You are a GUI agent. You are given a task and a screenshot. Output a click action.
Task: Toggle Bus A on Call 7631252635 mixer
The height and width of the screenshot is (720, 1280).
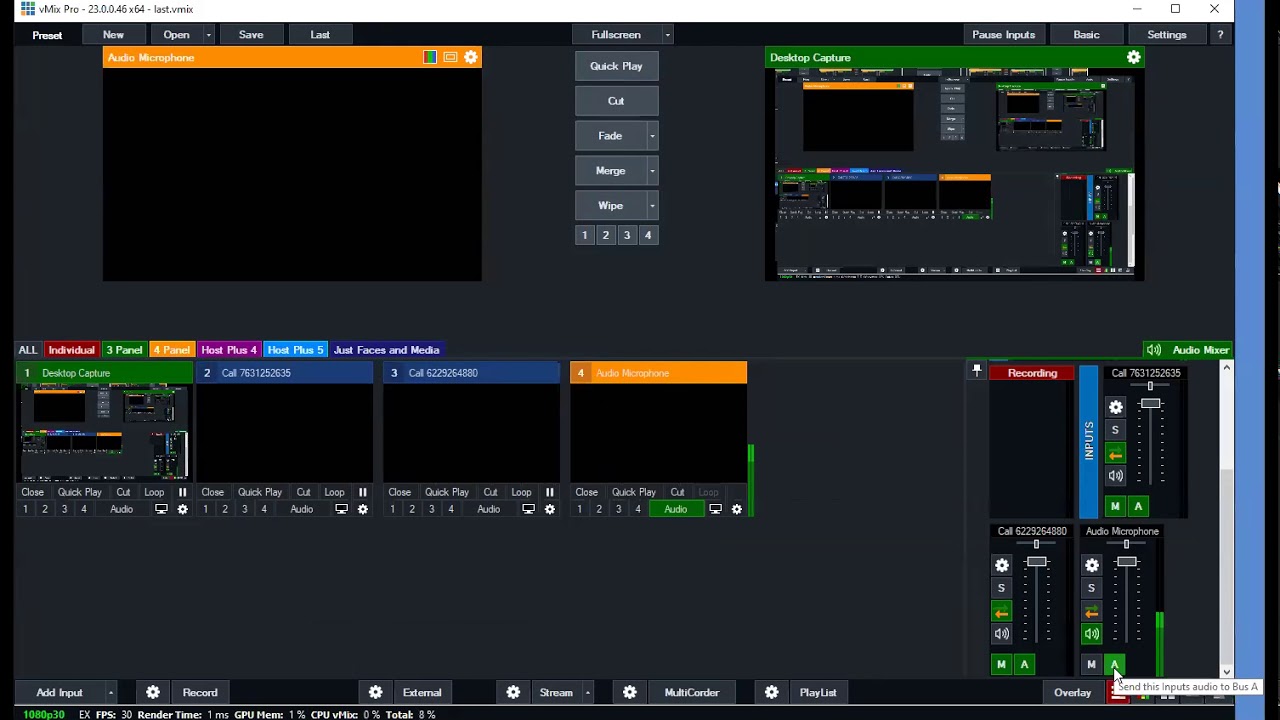[1138, 506]
